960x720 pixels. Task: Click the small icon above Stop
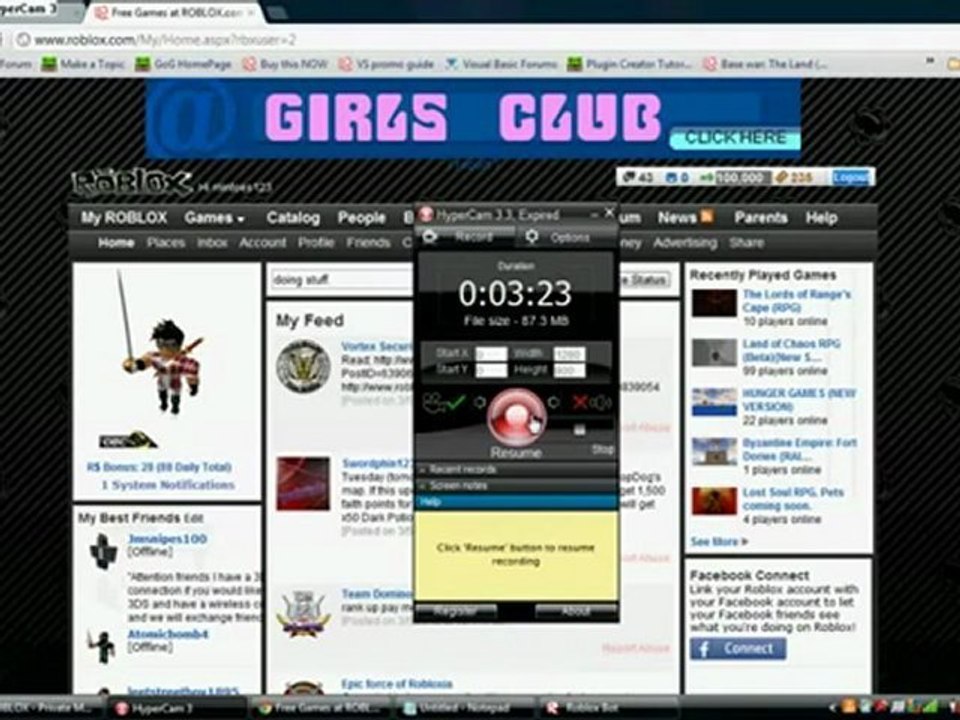579,430
